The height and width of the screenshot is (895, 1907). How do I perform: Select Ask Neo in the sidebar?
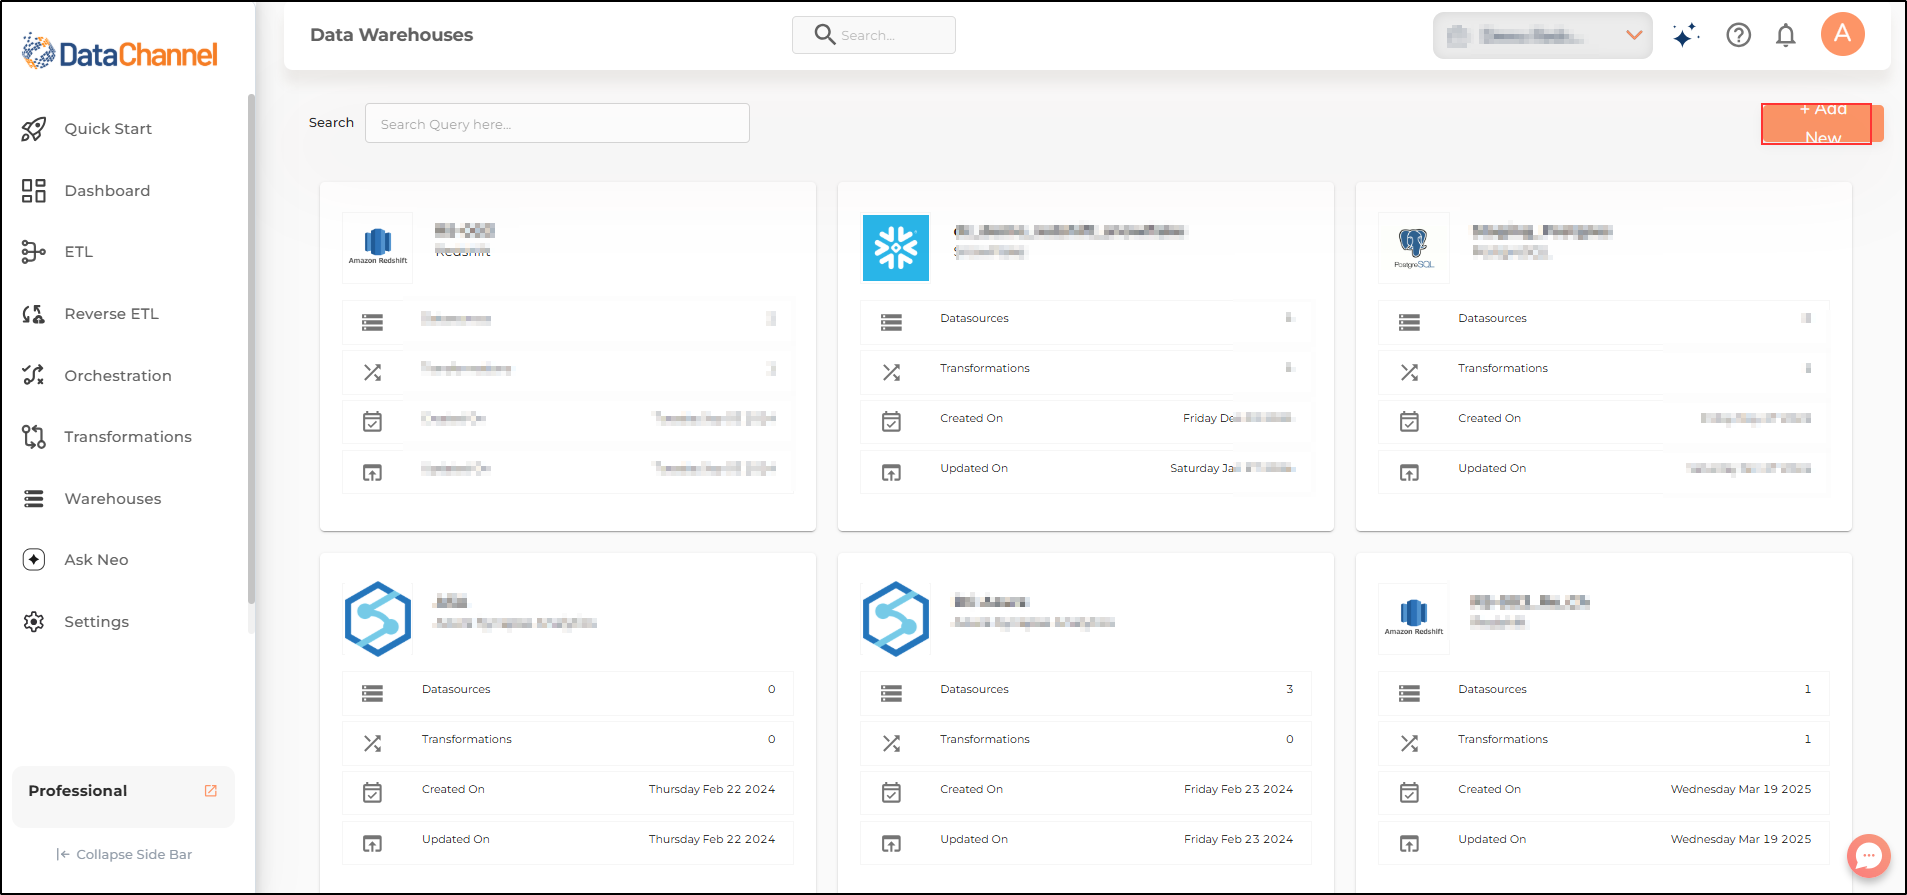(x=96, y=560)
